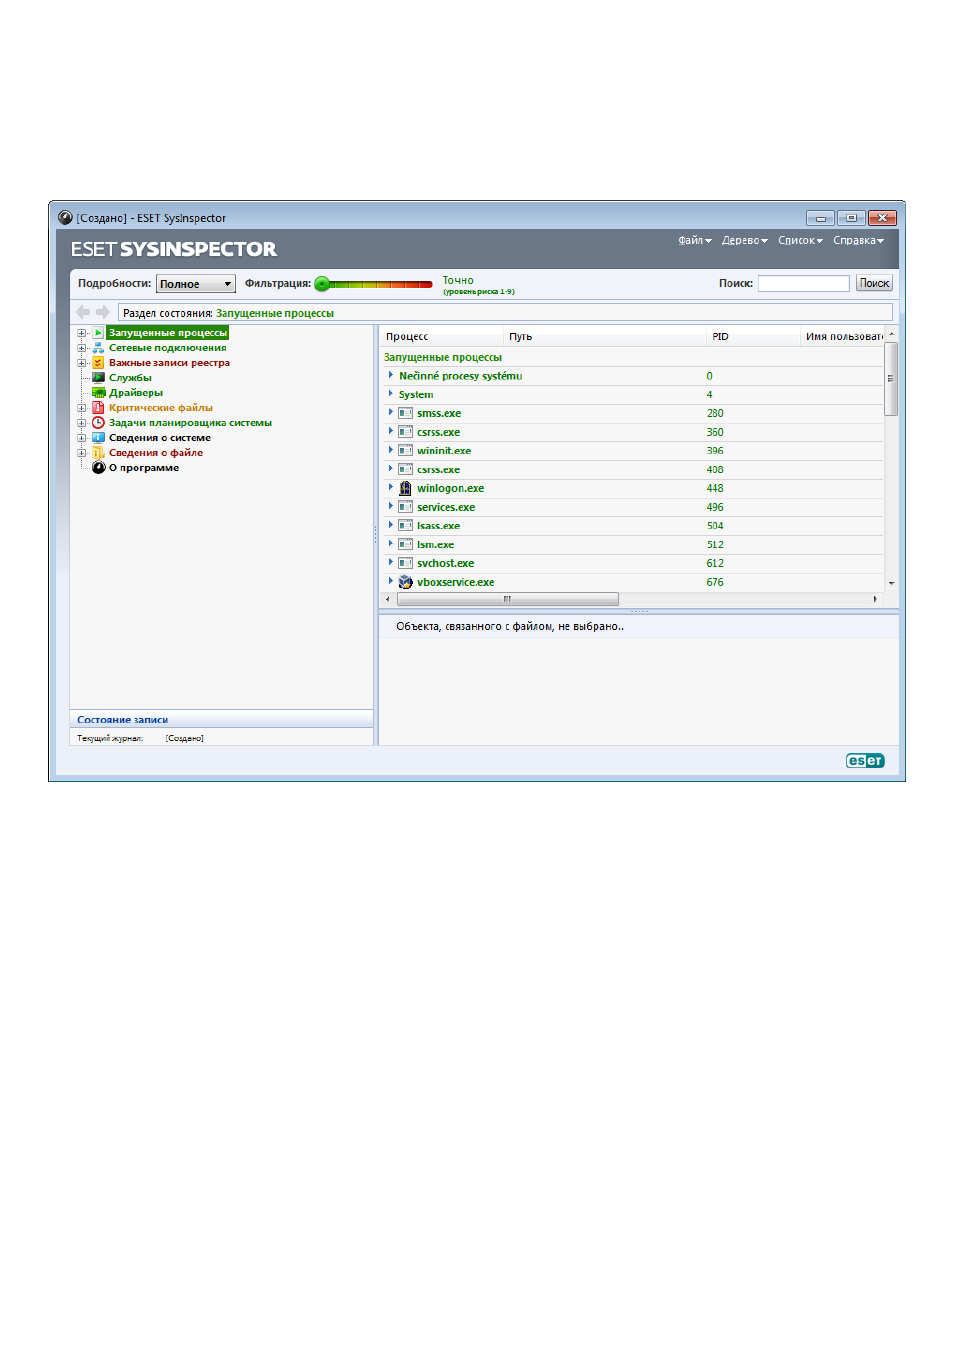This screenshot has height=1350, width=954.
Task: Click the vboxservice.exe cube icon
Action: click(x=405, y=582)
